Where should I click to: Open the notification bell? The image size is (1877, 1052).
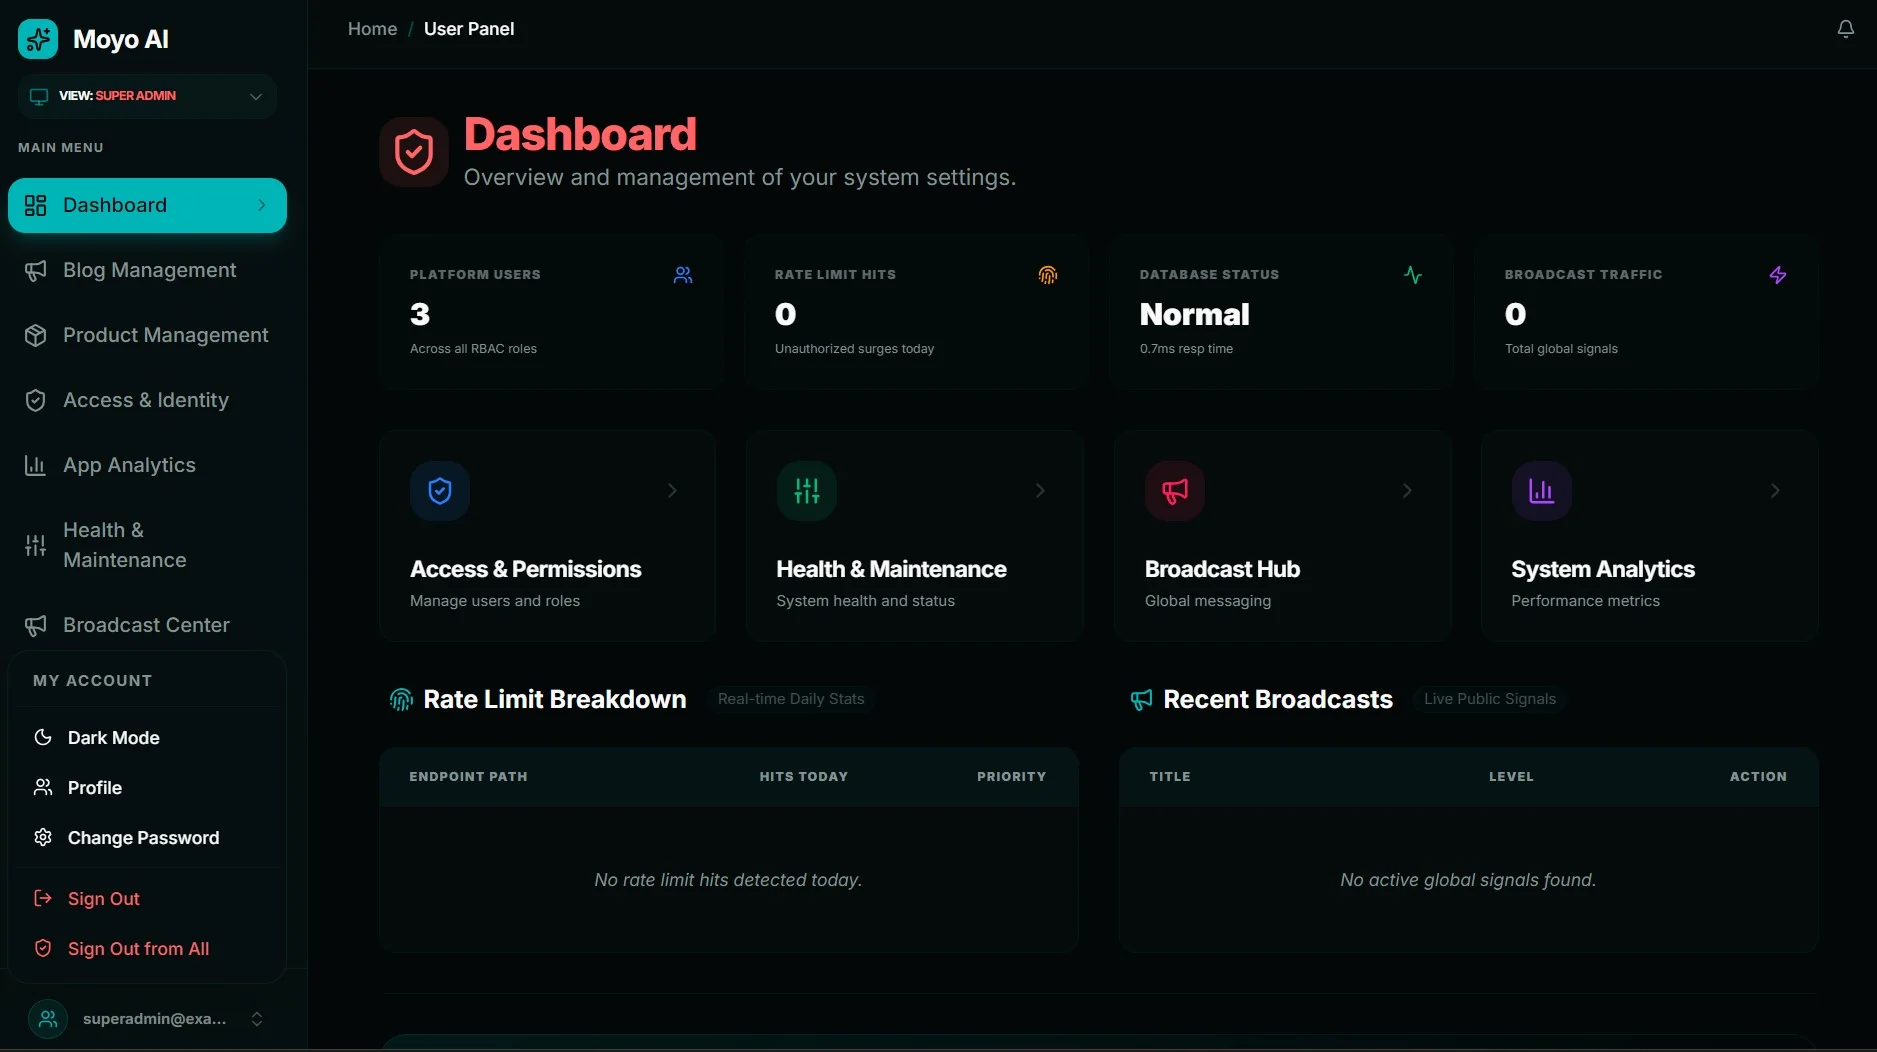point(1845,29)
